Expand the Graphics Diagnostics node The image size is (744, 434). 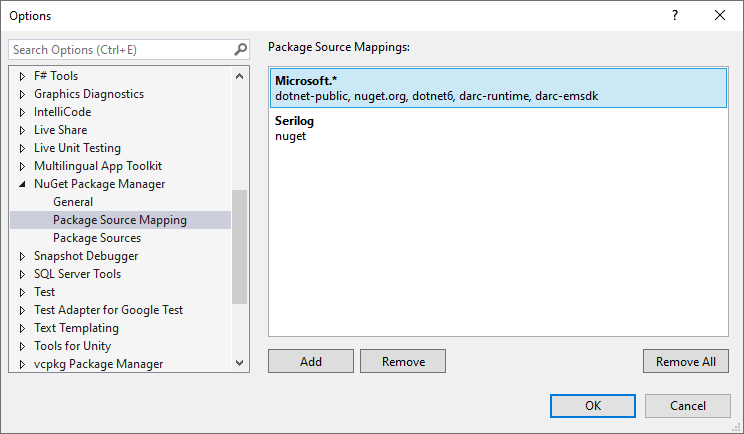(22, 94)
